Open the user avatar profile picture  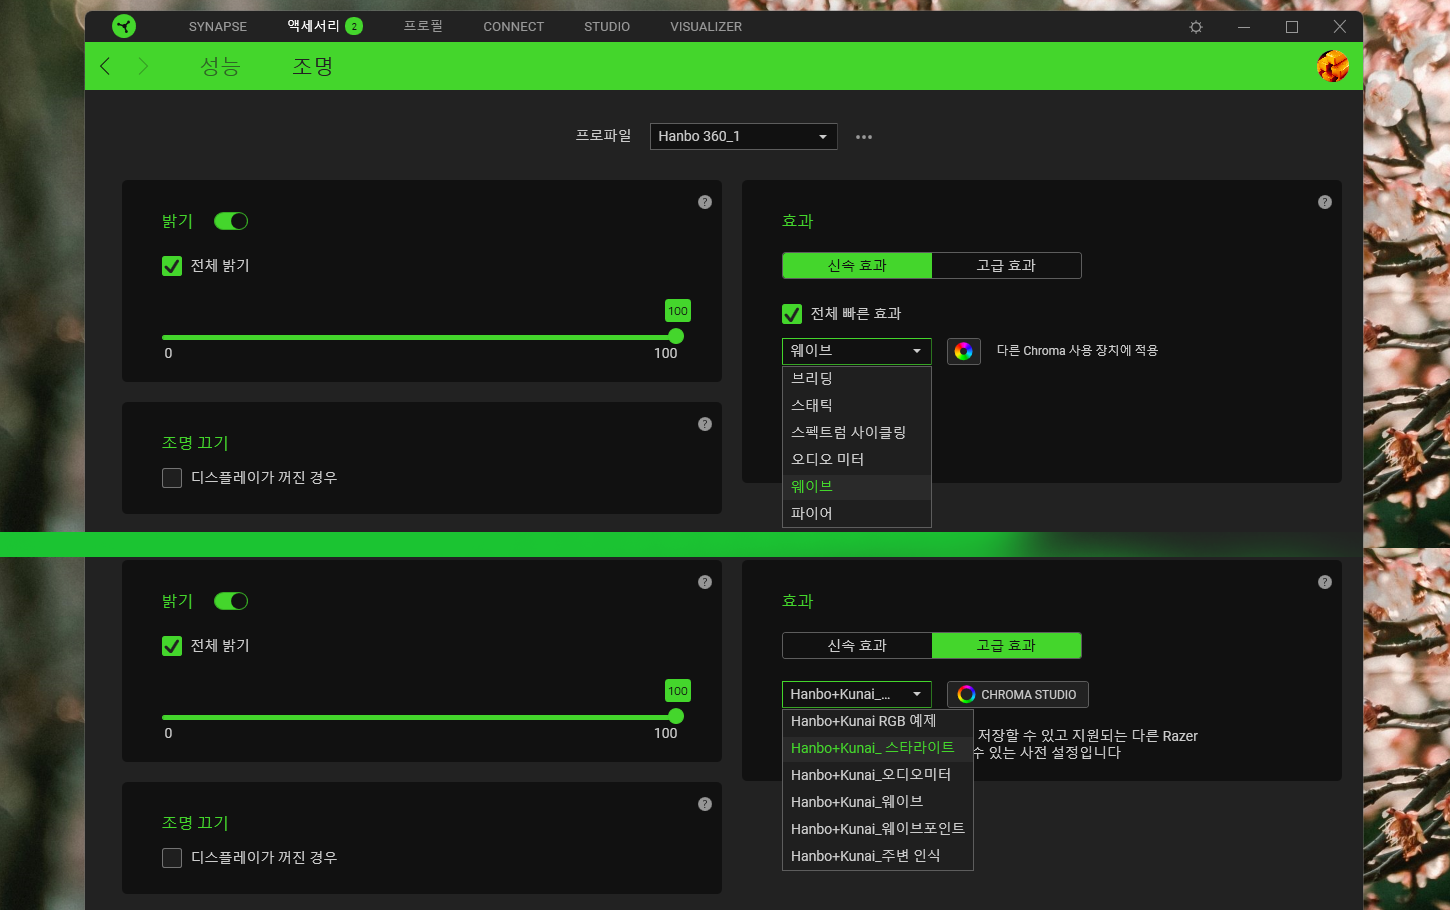coord(1333,66)
